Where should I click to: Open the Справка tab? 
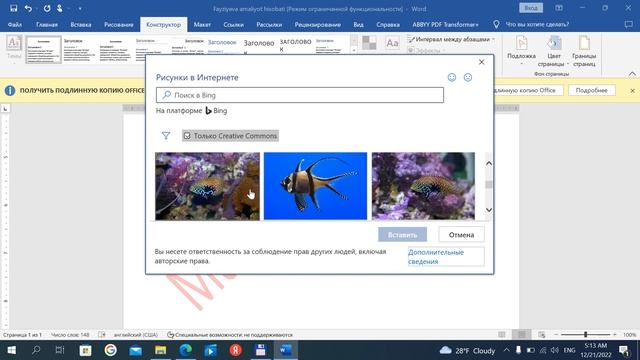(x=388, y=24)
